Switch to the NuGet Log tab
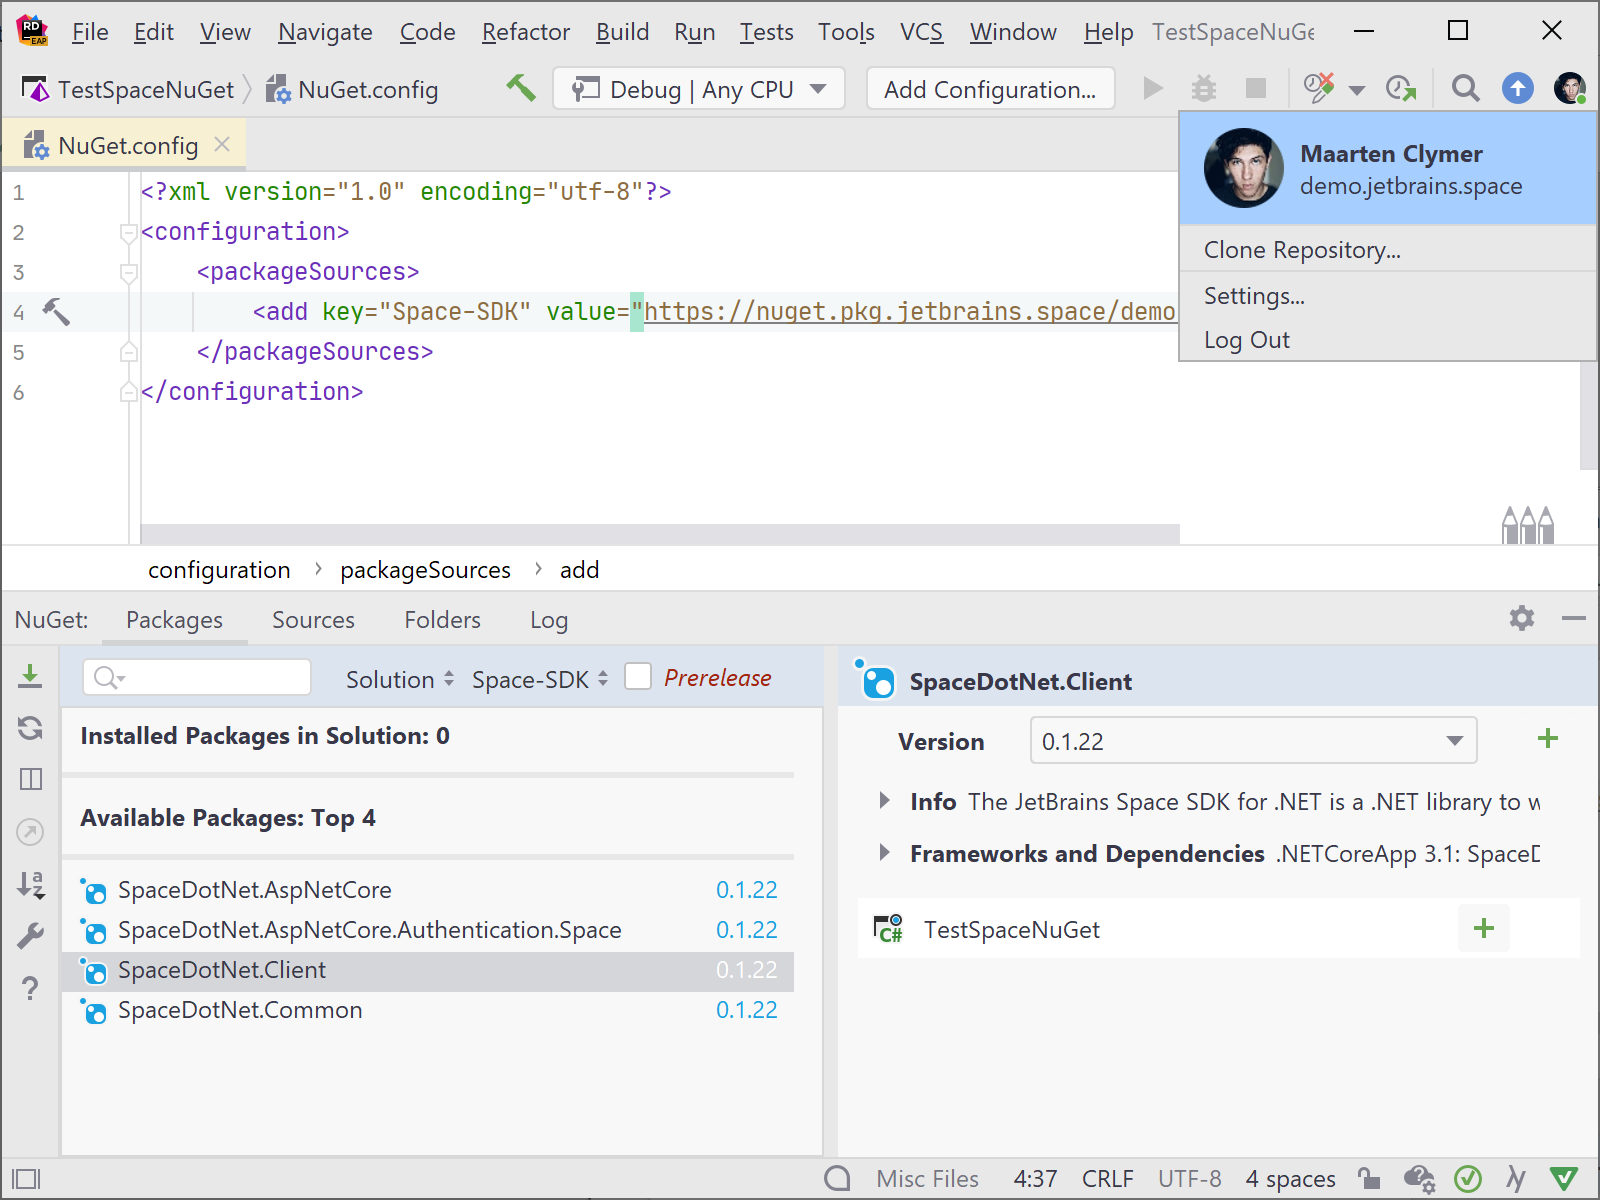1600x1200 pixels. 549,620
